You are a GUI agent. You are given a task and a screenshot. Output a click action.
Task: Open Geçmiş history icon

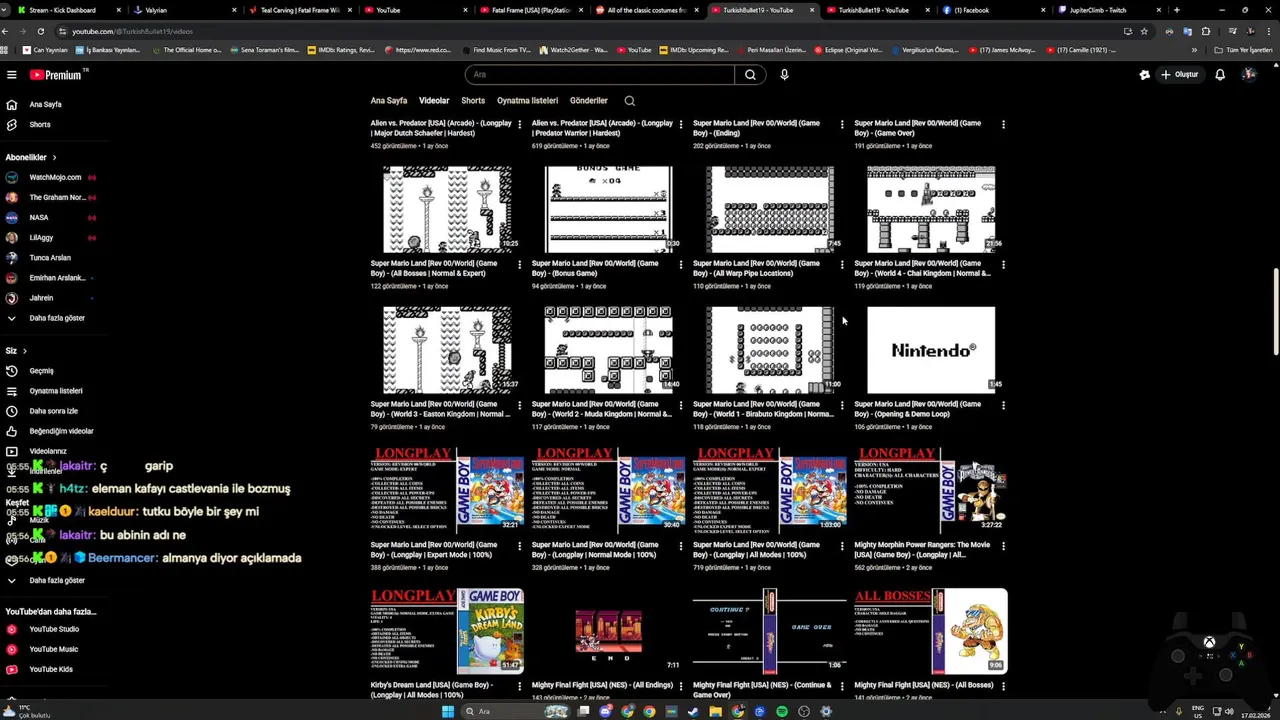[12, 371]
